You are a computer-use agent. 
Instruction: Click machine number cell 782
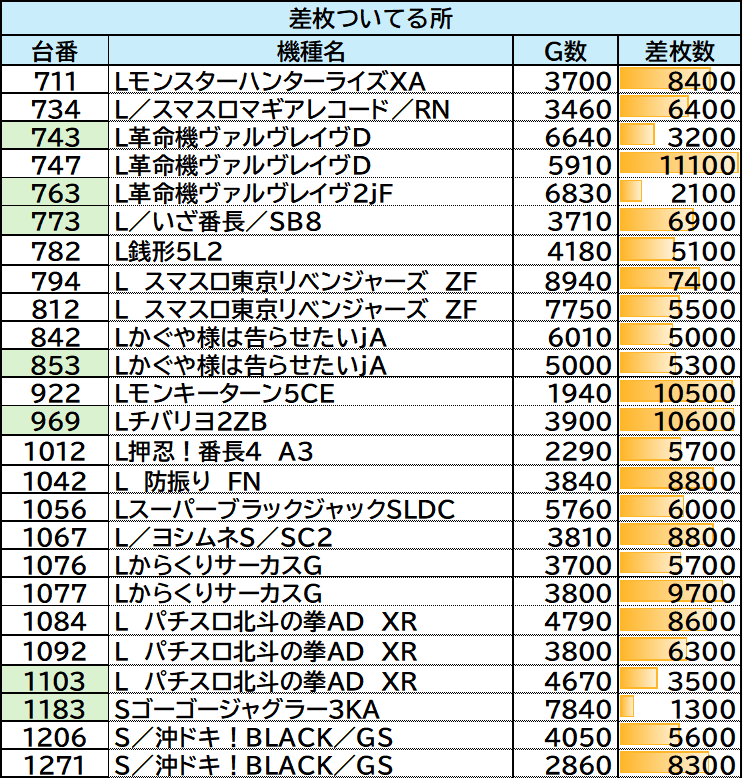click(x=55, y=250)
